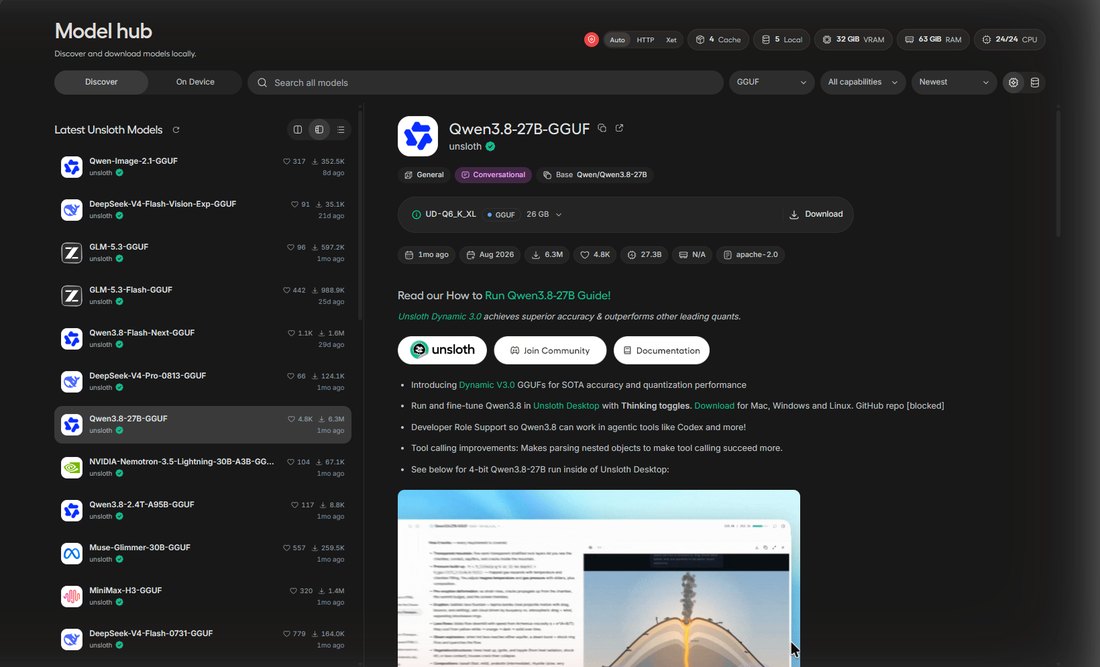Click the N/A context chip
This screenshot has height=667, width=1100.
692,255
